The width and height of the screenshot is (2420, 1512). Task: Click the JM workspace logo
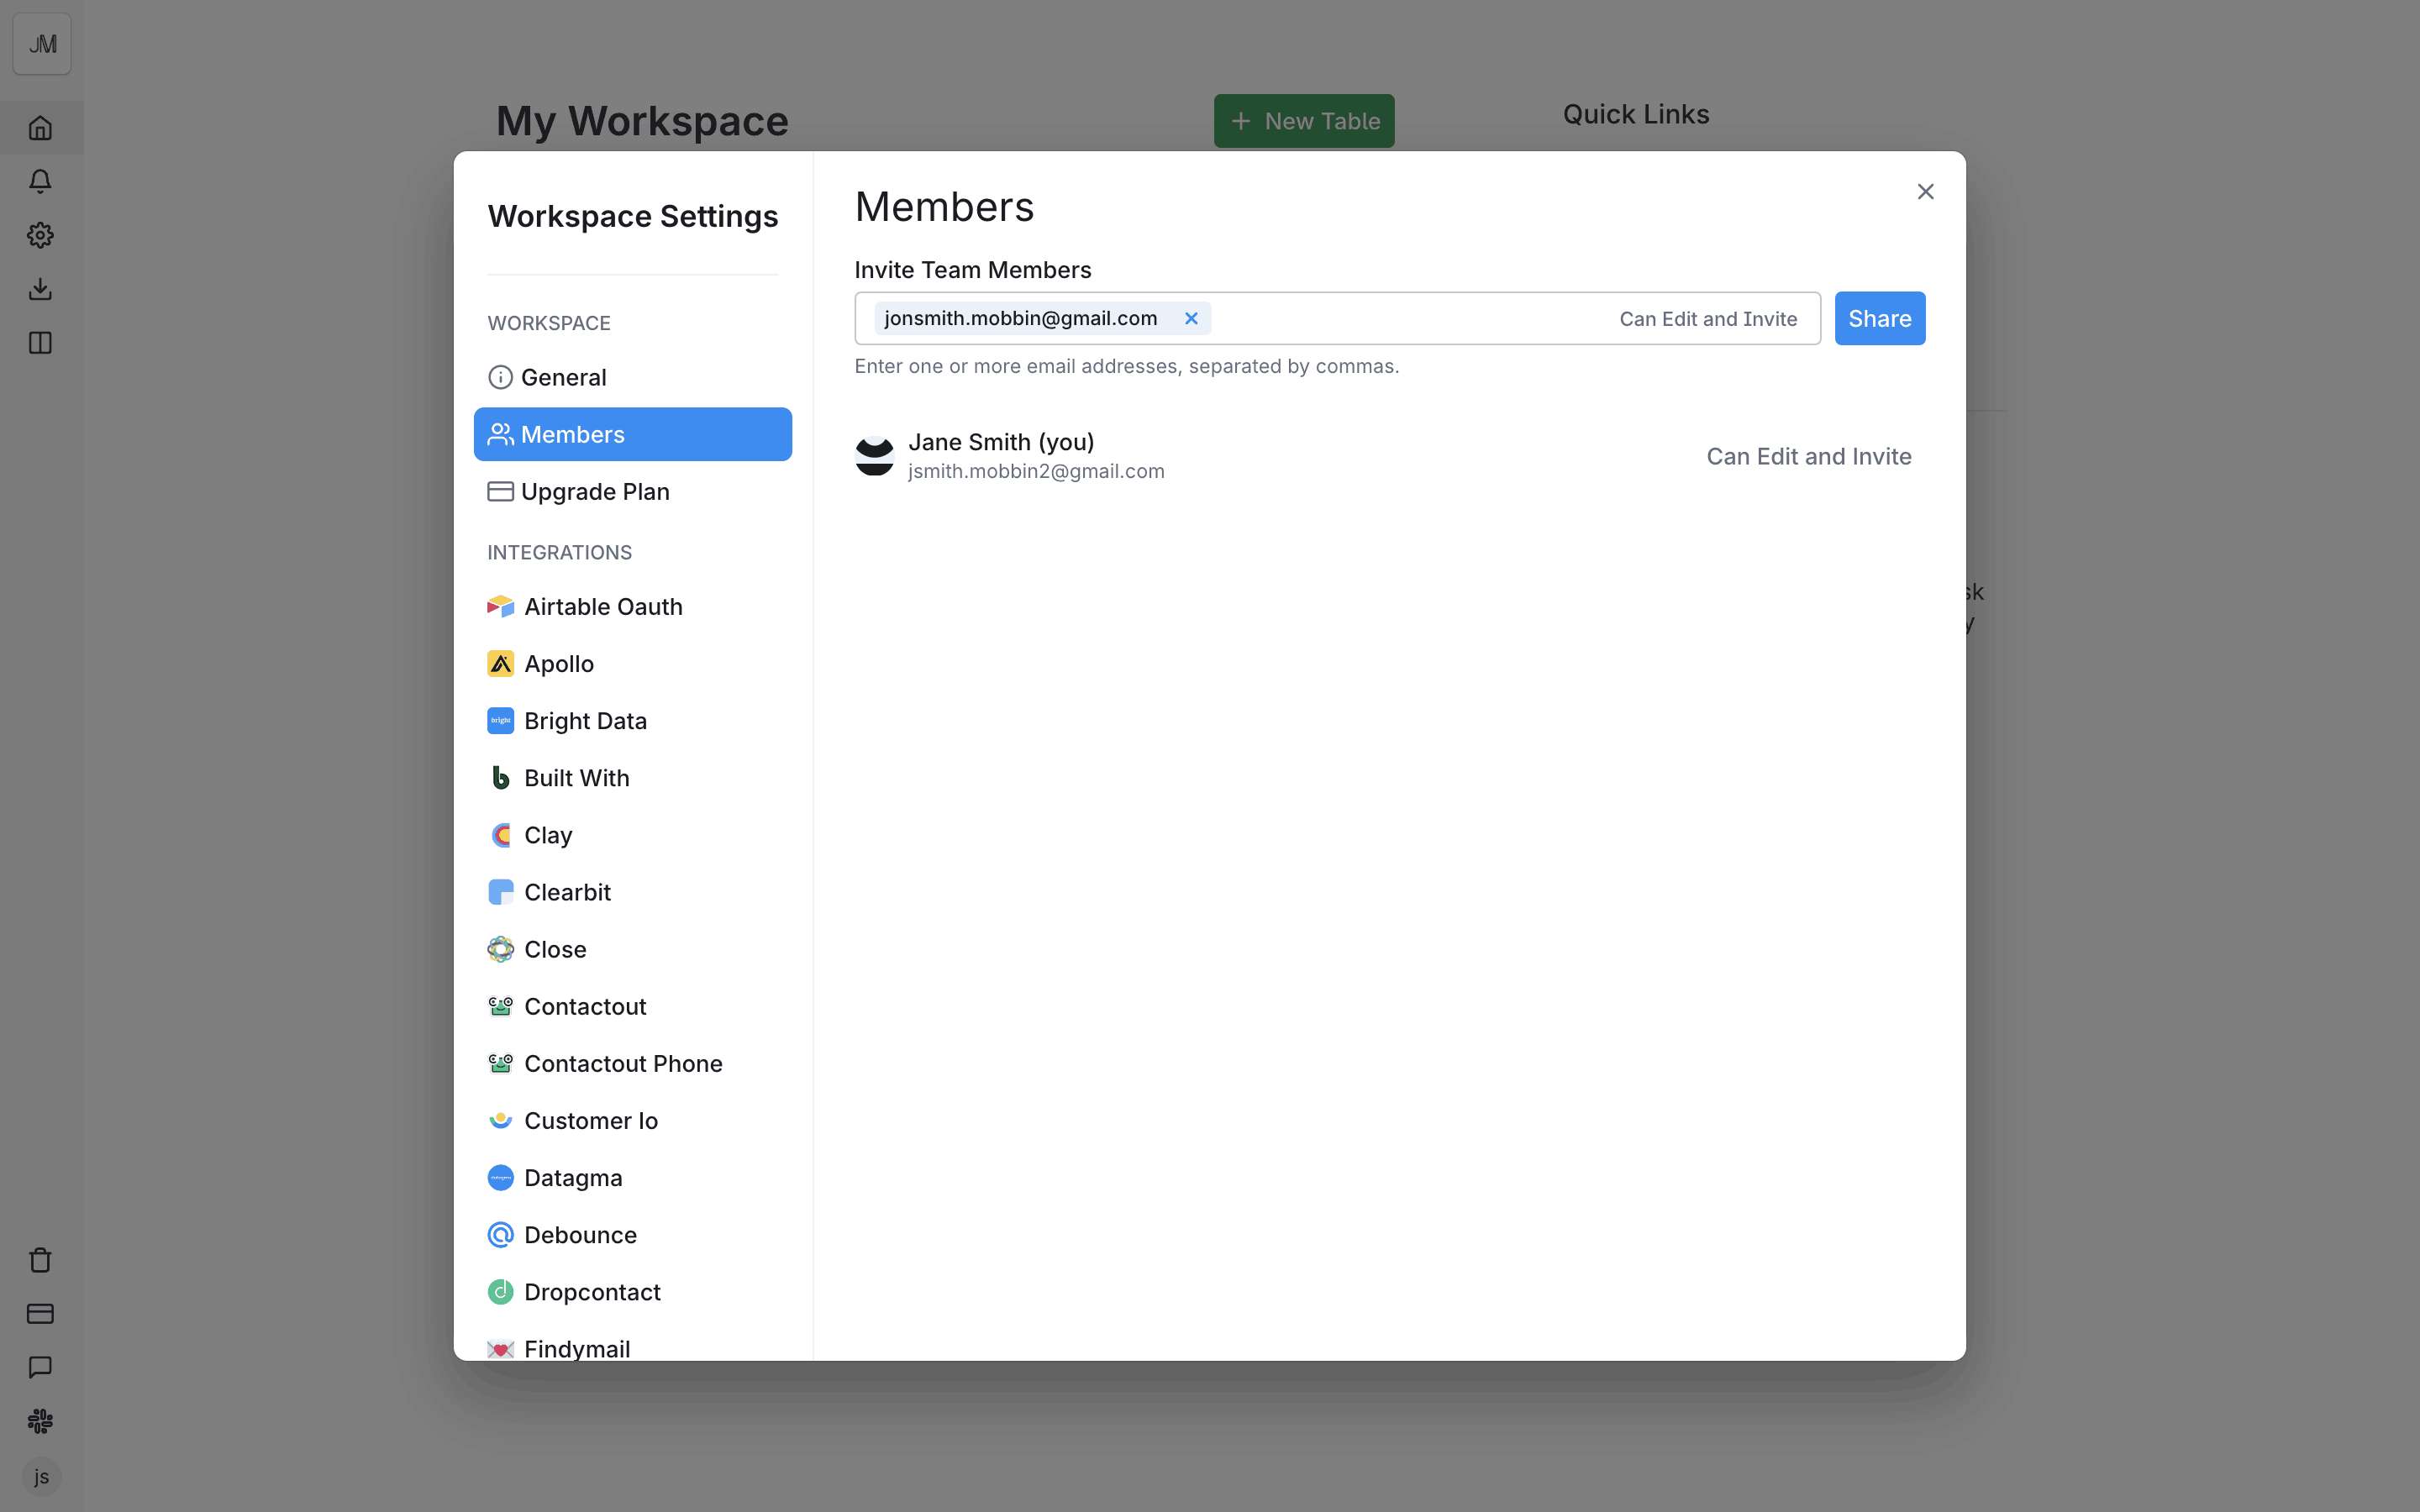click(x=42, y=44)
